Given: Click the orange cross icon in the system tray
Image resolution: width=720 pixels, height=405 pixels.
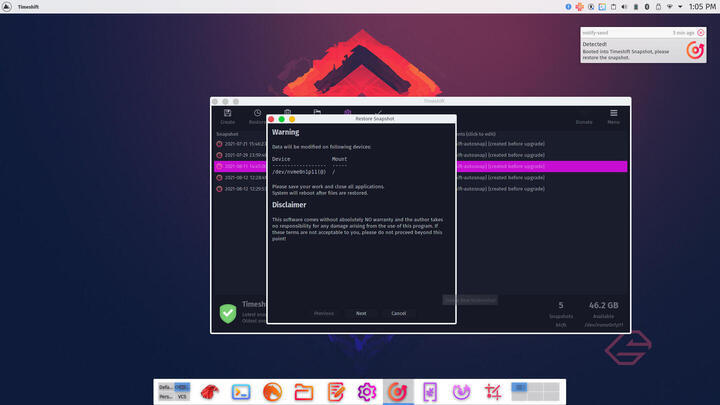Looking at the screenshot, I should [x=579, y=7].
